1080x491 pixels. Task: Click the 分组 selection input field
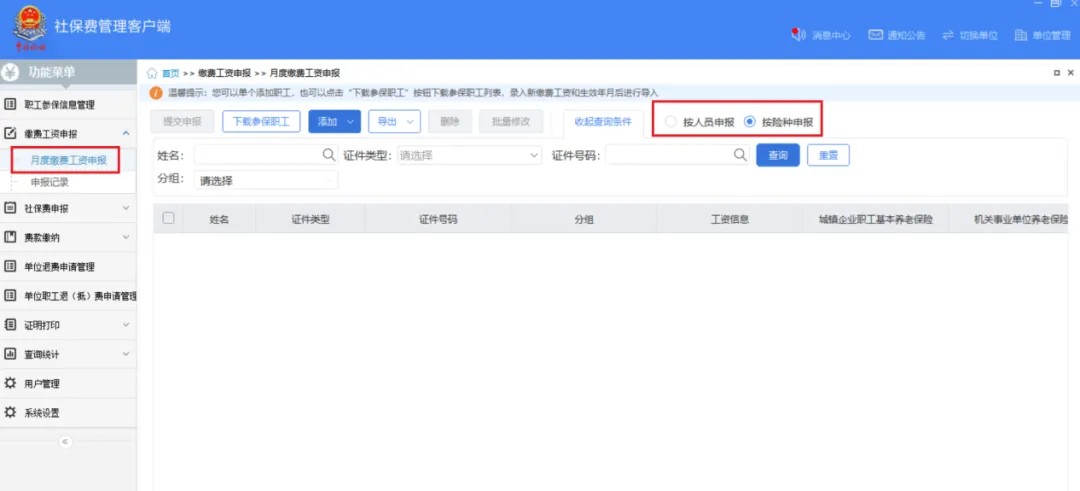pos(265,181)
